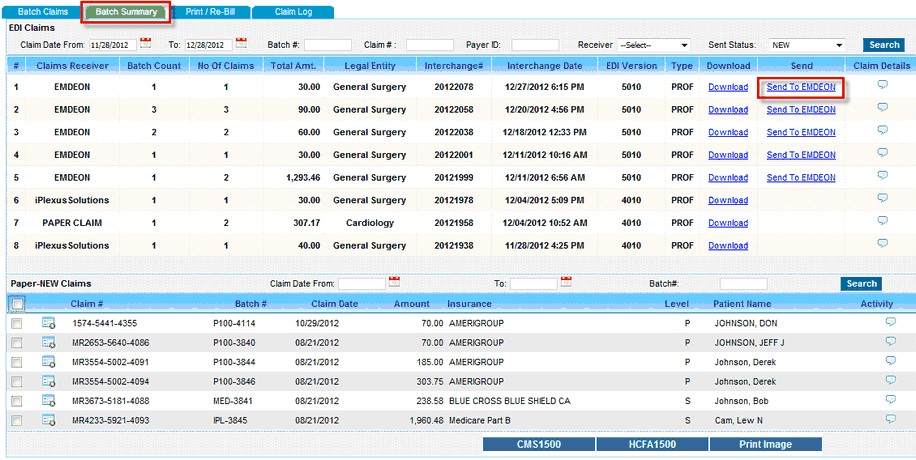Open calendar picker beside EDI To date
The image size is (916, 460).
[241, 44]
